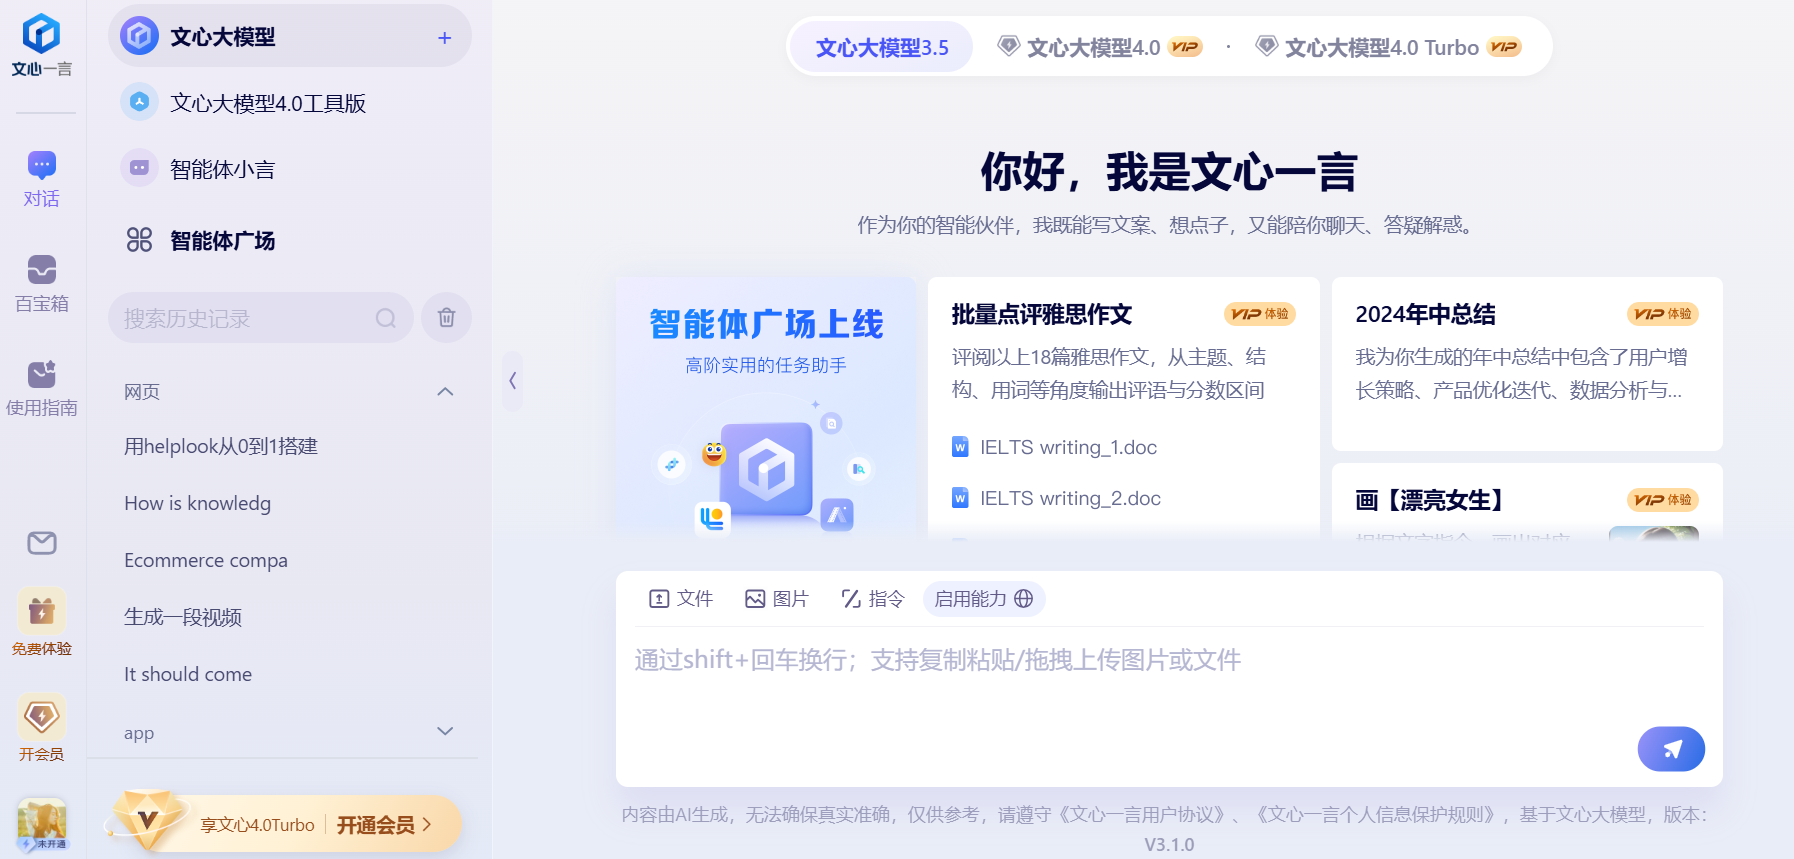This screenshot has width=1794, height=859.
Task: Open 智能体广场 menu entry
Action: coord(289,240)
